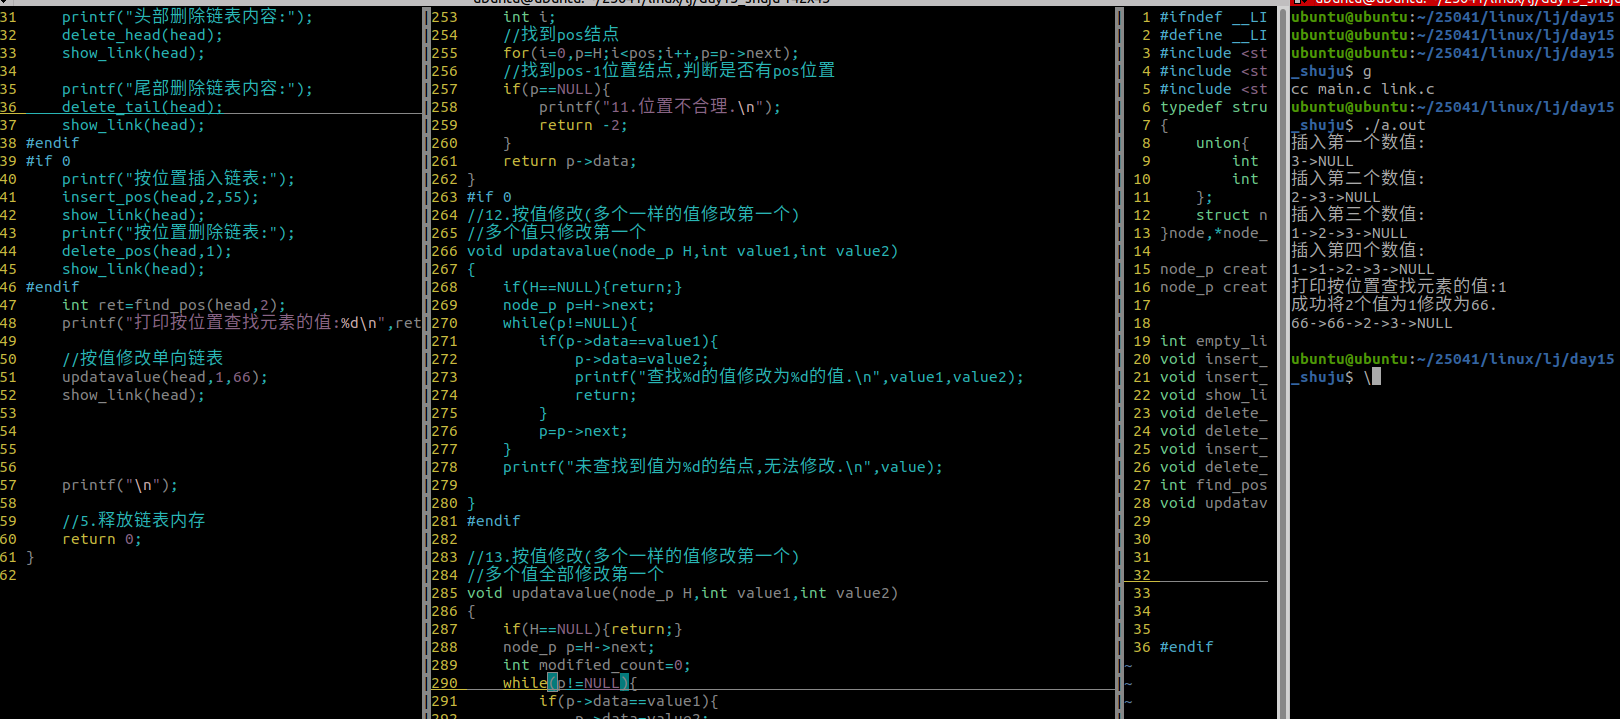Click p->data=value2; on line 272

coord(642,359)
